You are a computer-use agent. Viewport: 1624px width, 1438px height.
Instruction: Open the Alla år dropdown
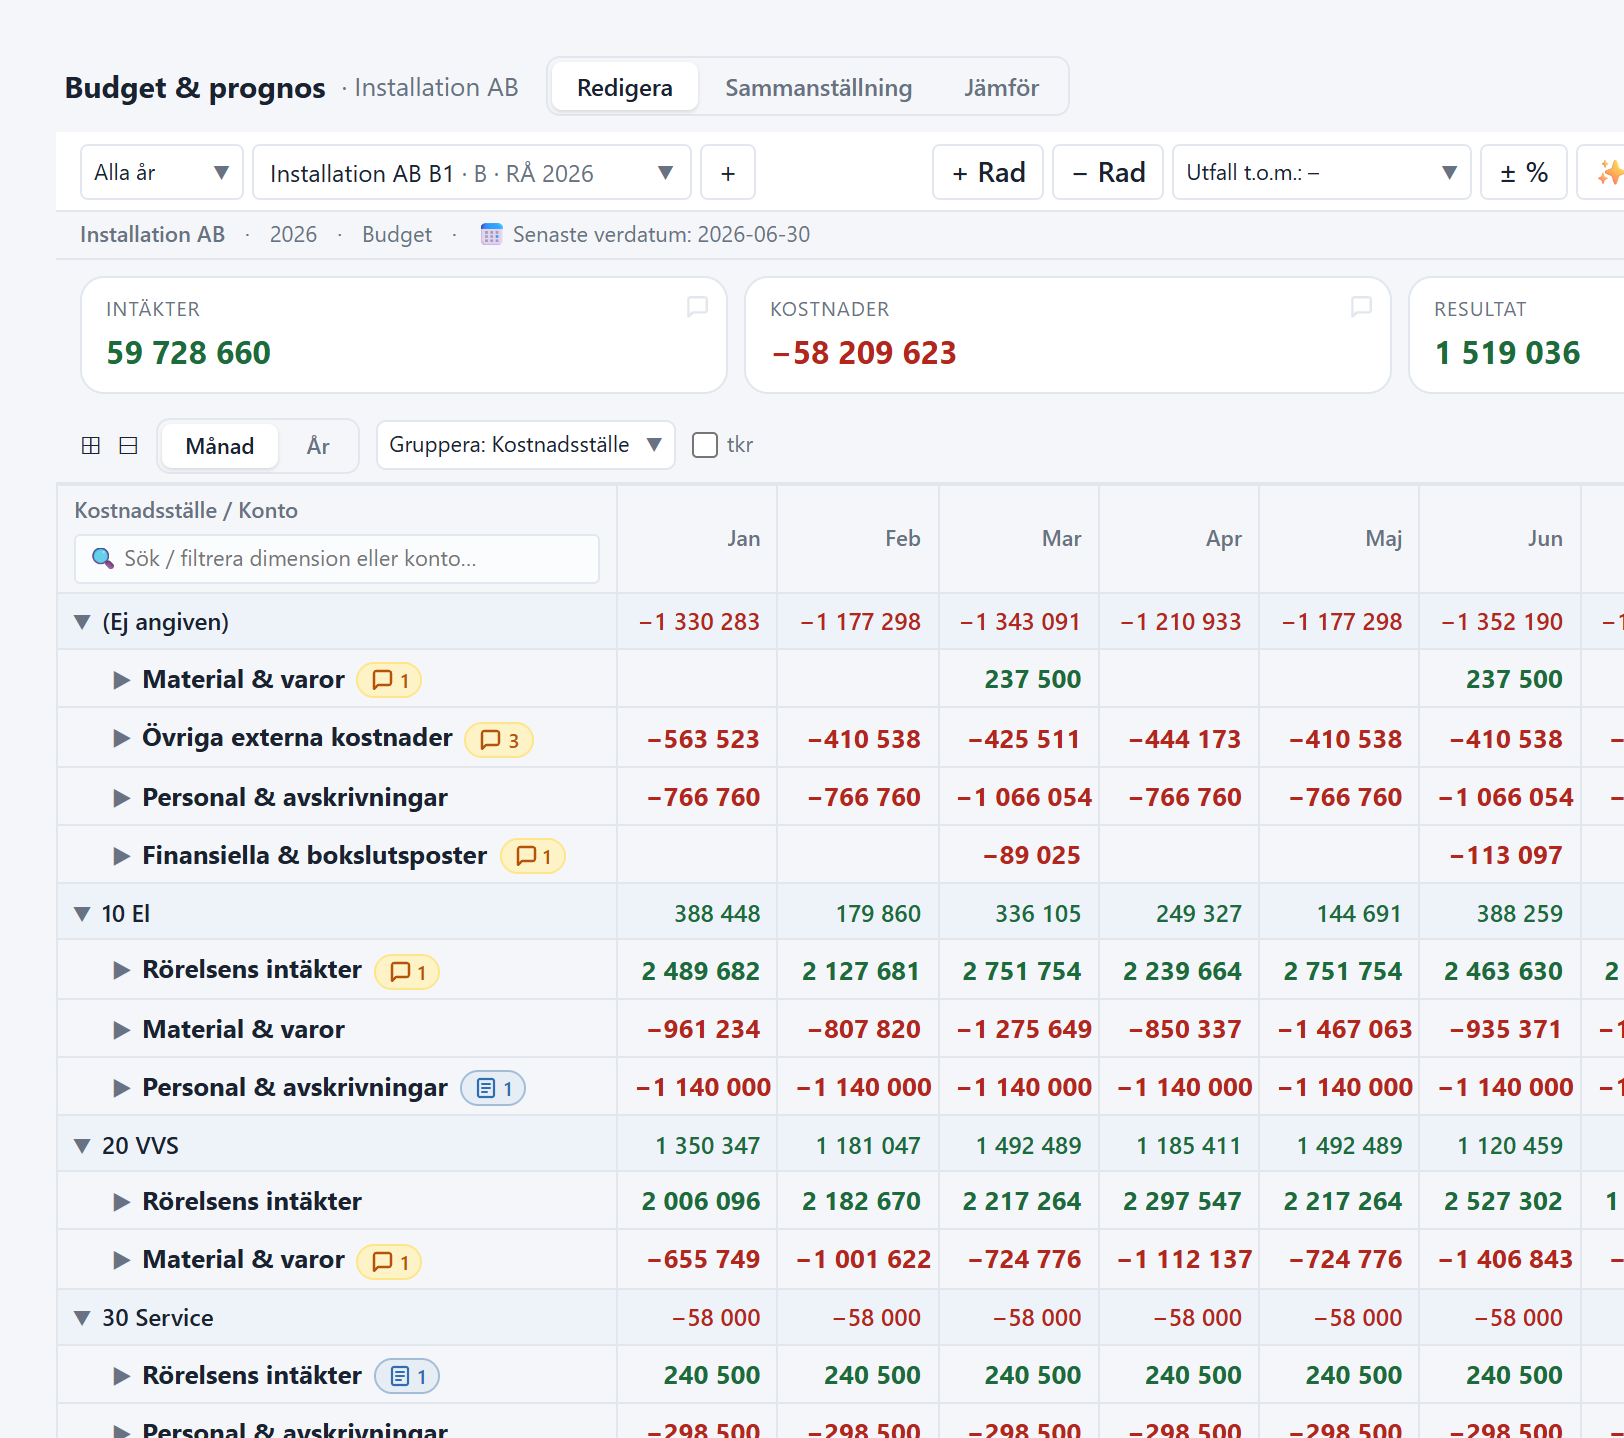pos(162,172)
